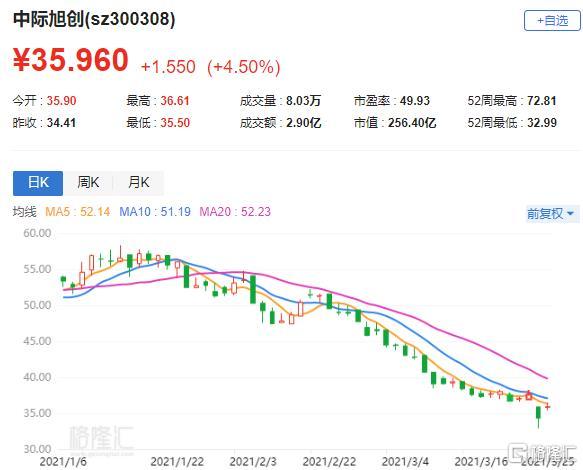Add stock to watchlist with +自选 button
The image size is (583, 470).
[552, 20]
